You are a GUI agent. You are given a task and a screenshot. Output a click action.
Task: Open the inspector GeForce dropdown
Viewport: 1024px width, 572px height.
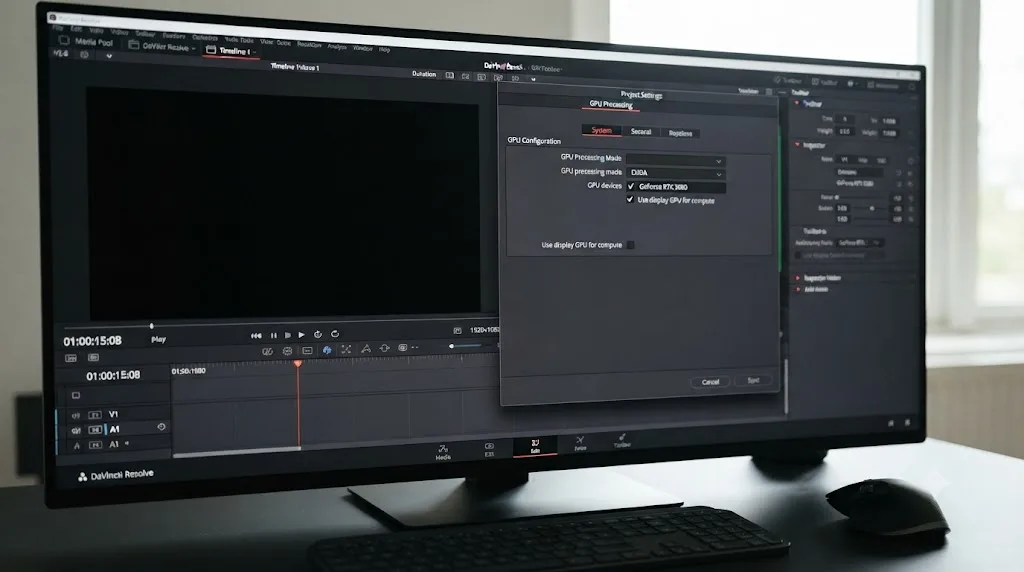(x=861, y=242)
